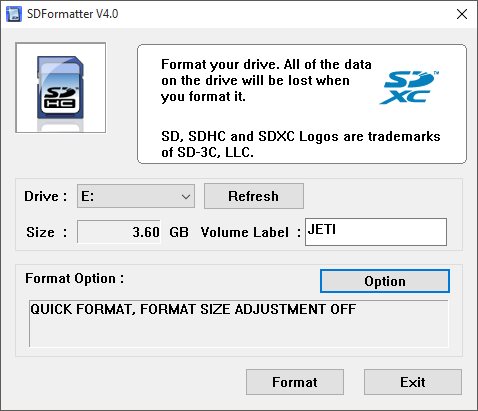478x411 pixels.
Task: Refresh the drive list
Action: pyautogui.click(x=254, y=196)
